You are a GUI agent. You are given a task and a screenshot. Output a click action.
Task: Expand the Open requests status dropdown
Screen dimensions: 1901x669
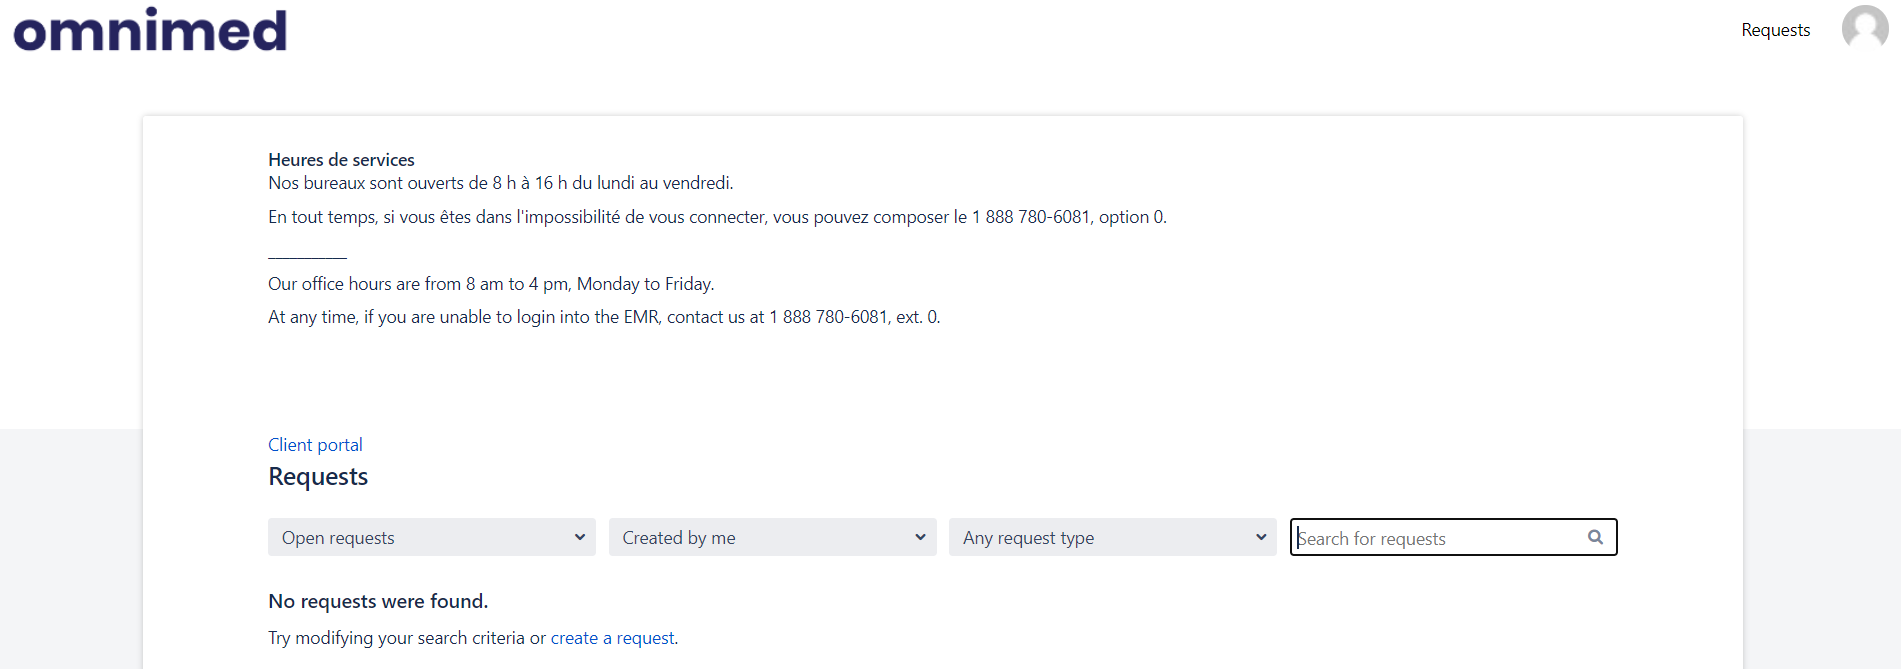(431, 537)
